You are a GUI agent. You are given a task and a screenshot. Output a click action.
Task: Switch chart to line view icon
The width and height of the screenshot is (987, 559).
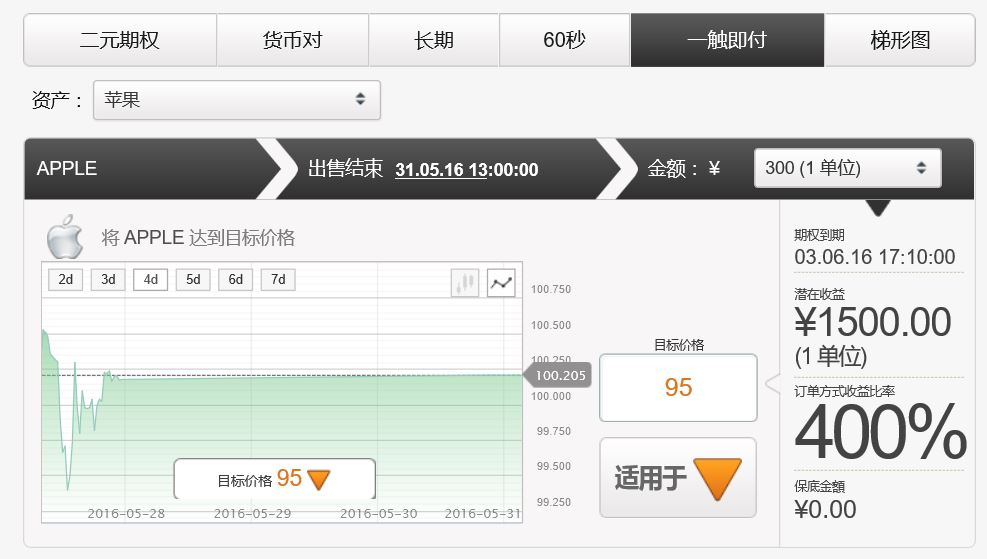click(x=501, y=283)
